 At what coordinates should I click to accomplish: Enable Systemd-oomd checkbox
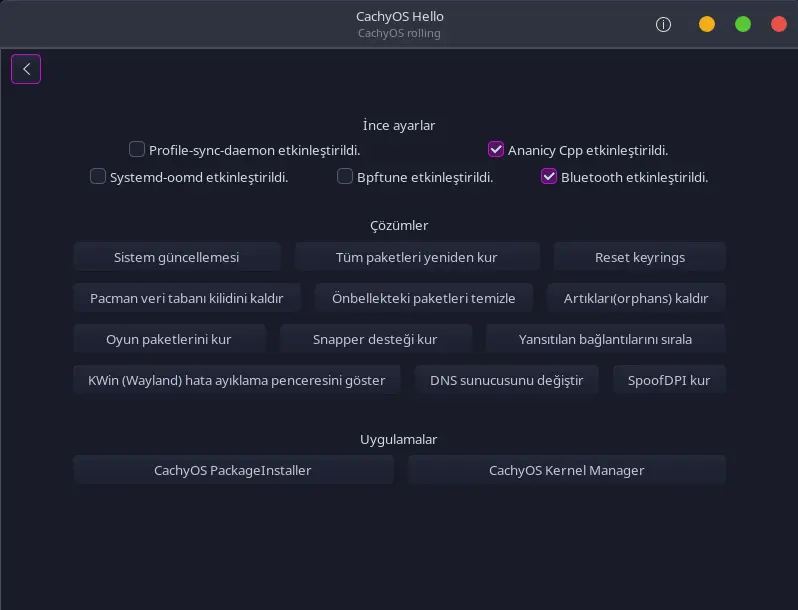(x=98, y=177)
